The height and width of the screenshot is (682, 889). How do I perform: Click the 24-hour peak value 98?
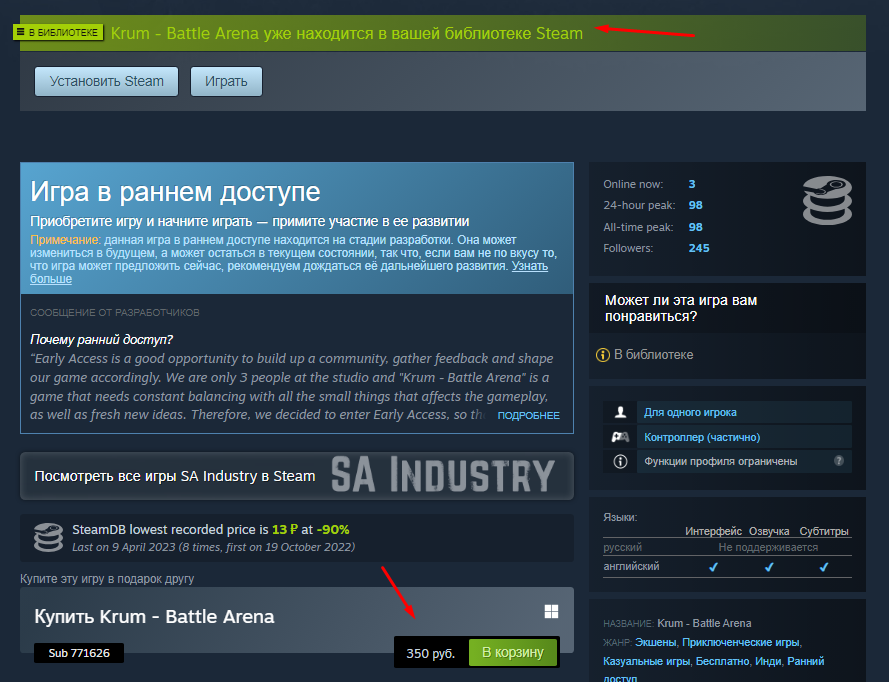click(696, 205)
